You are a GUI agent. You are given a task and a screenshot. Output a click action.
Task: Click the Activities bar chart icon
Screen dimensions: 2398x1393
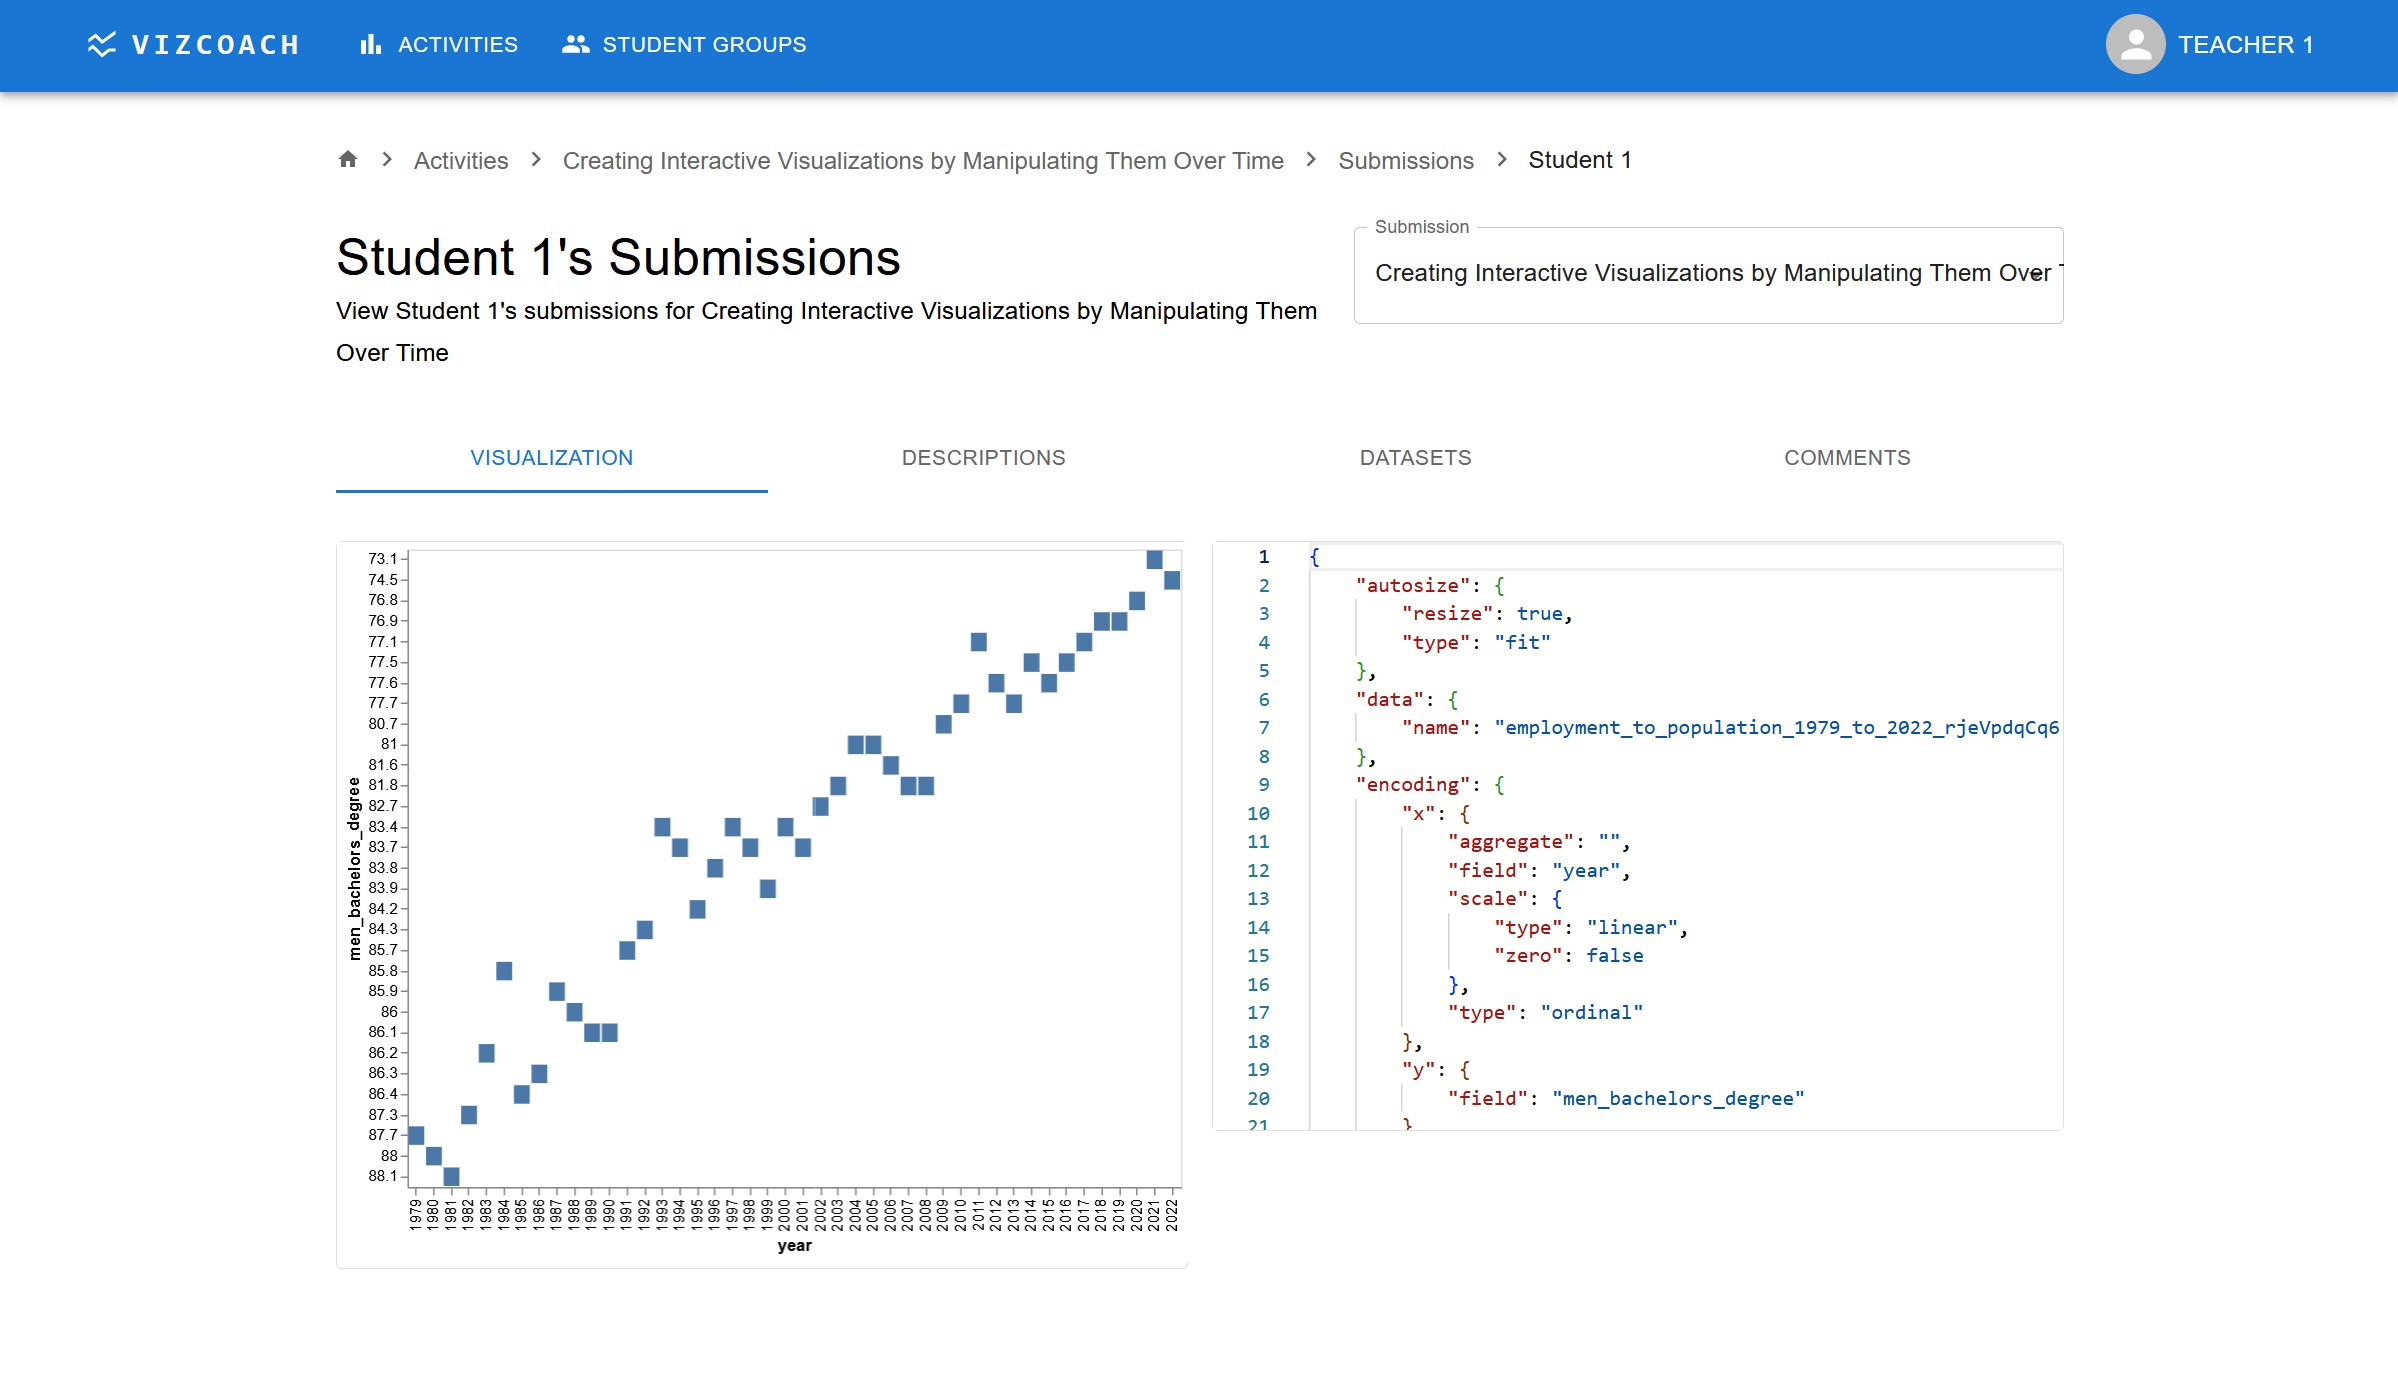[371, 44]
